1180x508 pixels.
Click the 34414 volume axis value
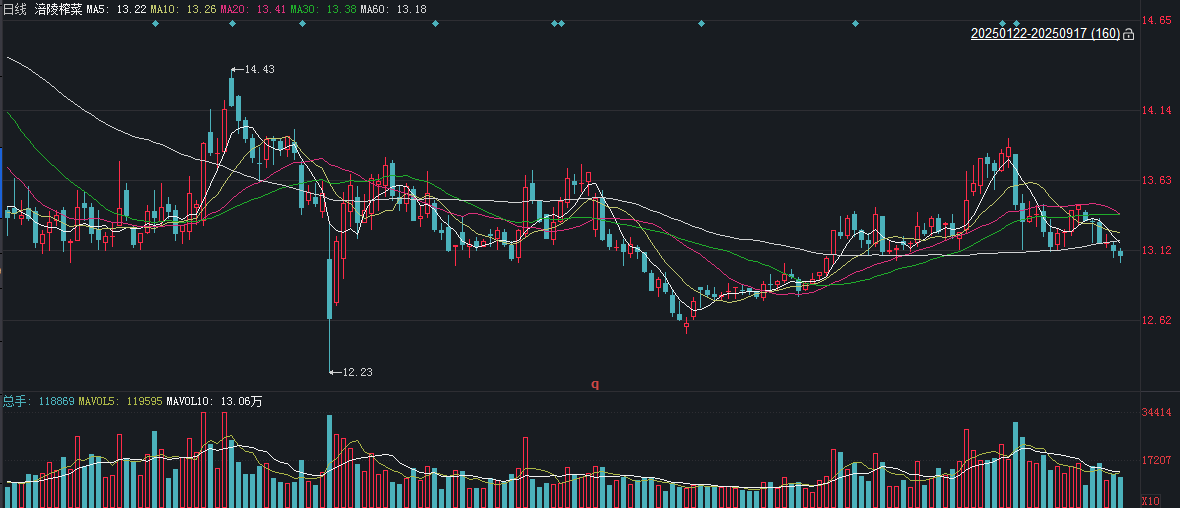tap(1157, 412)
